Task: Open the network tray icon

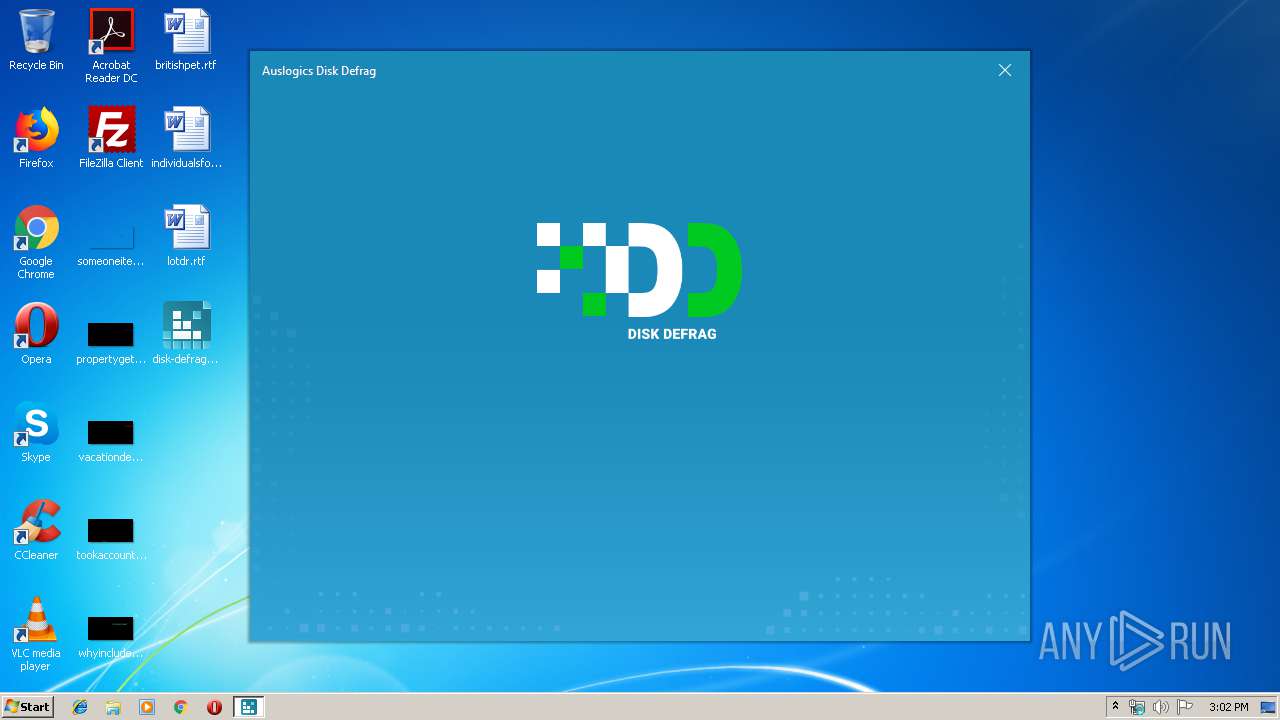Action: click(1137, 707)
